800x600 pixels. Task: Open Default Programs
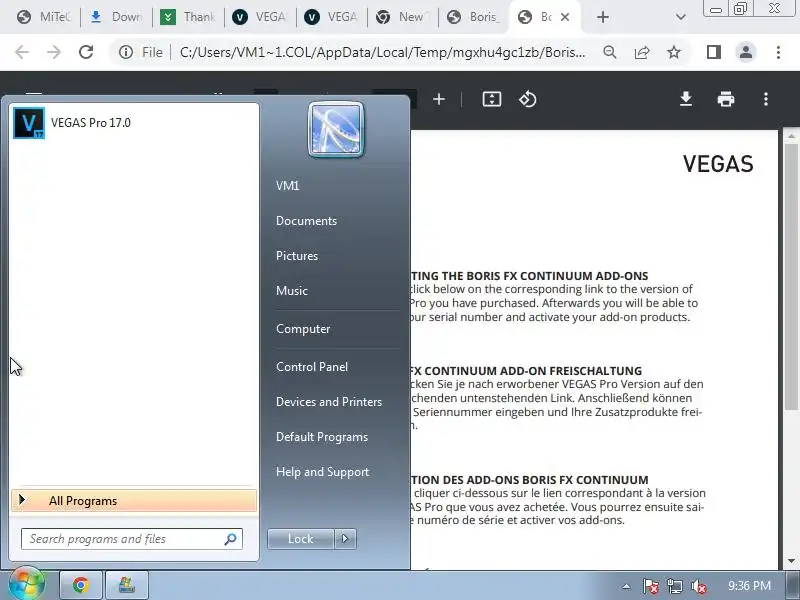321,437
